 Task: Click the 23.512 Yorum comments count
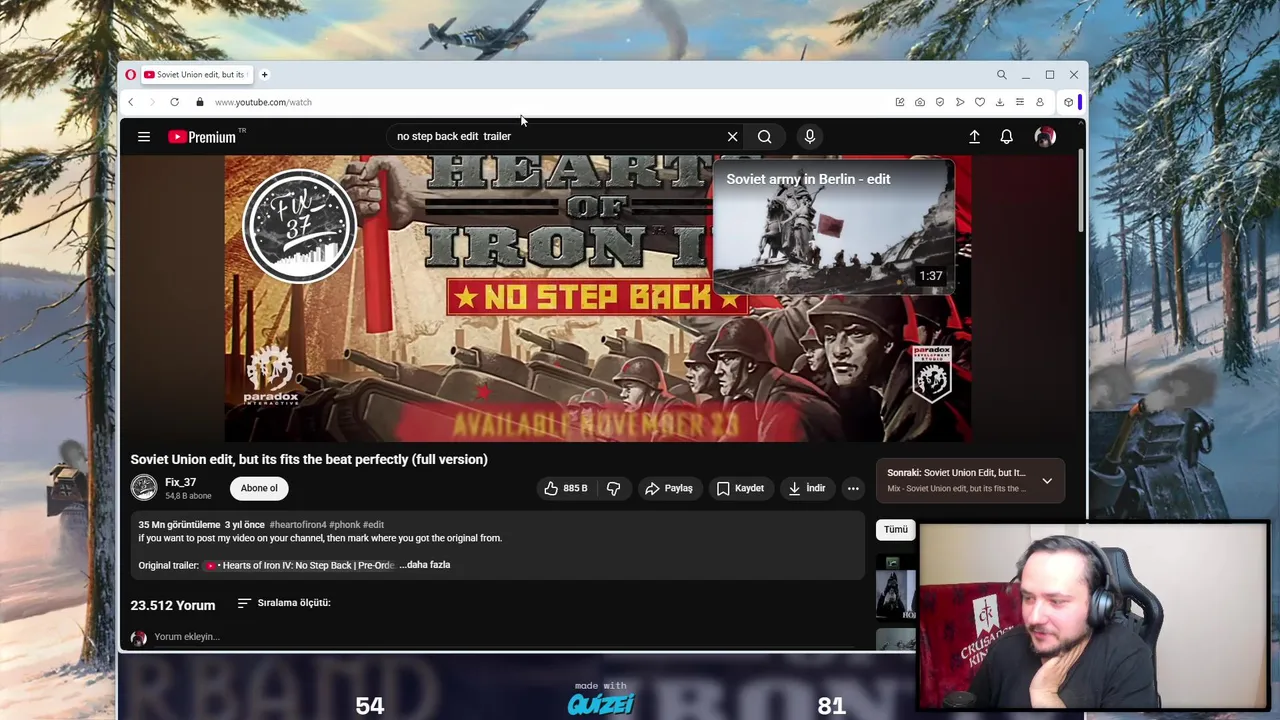point(173,605)
